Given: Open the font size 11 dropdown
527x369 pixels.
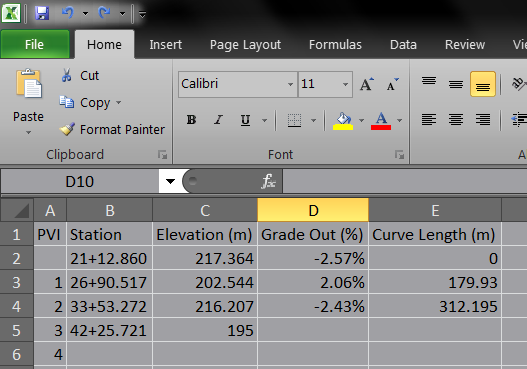Looking at the screenshot, I should tap(346, 84).
